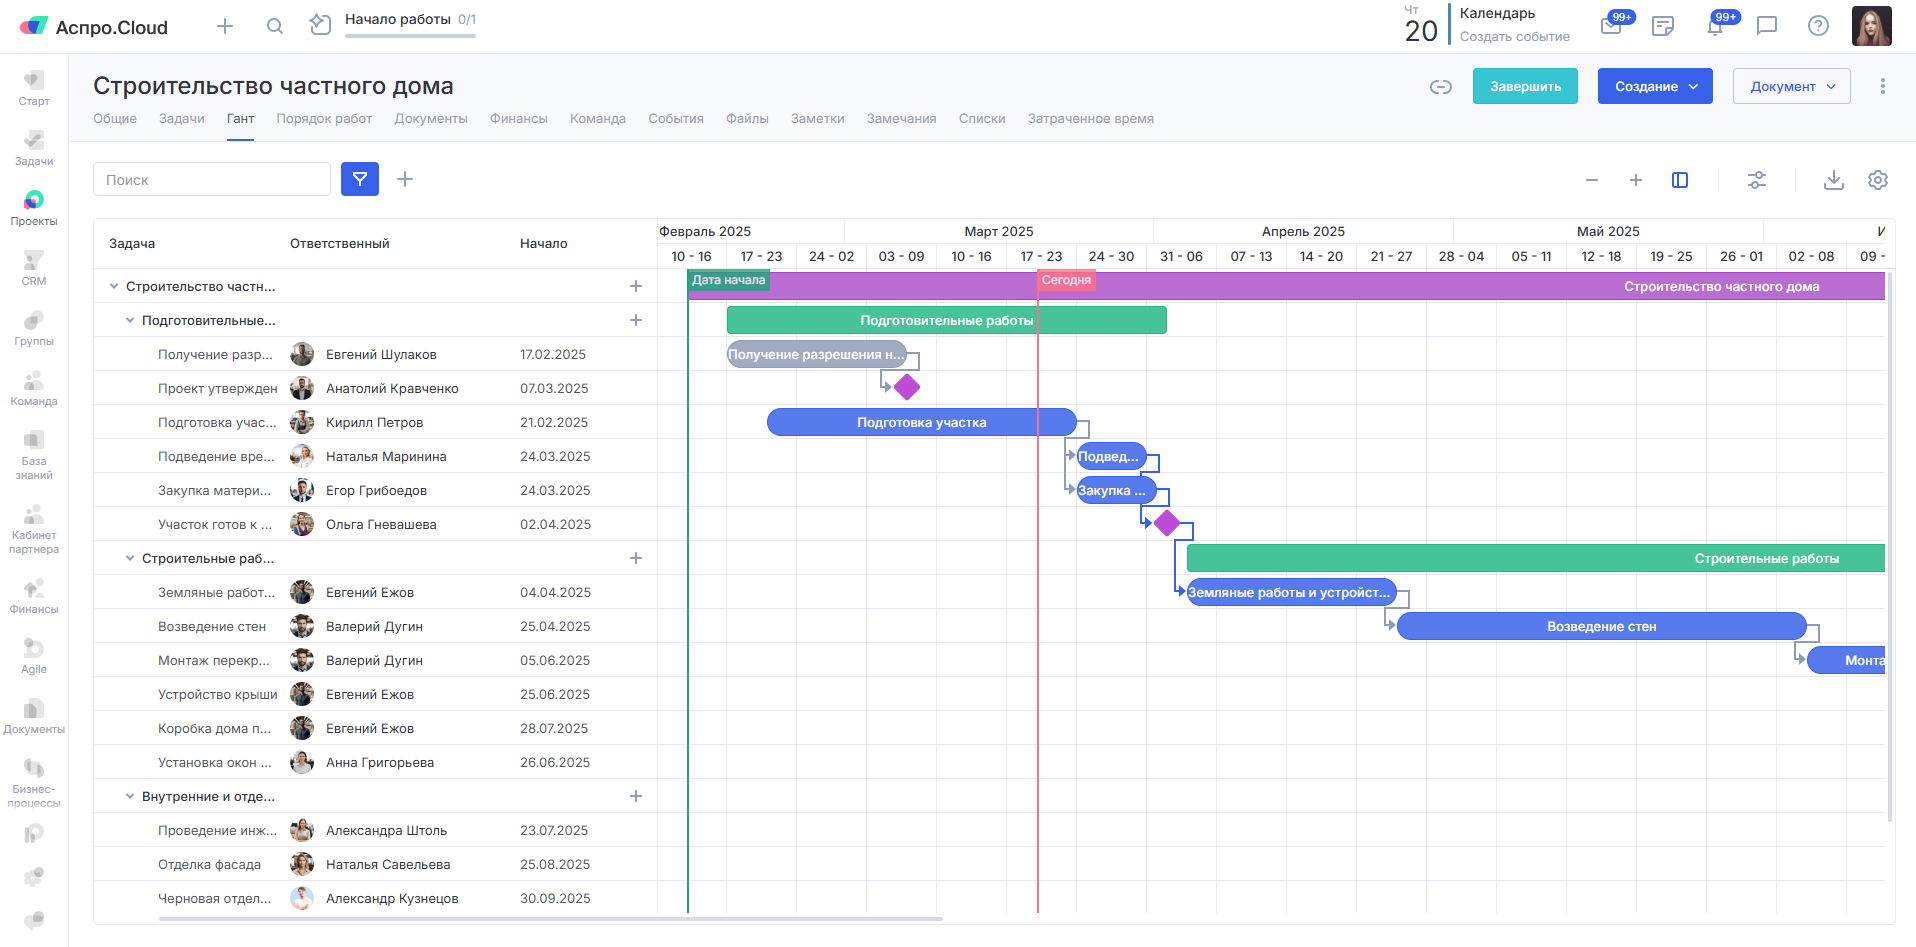Screen dimensions: 1916x947
Task: Copy project link using chain icon
Action: coord(1440,87)
